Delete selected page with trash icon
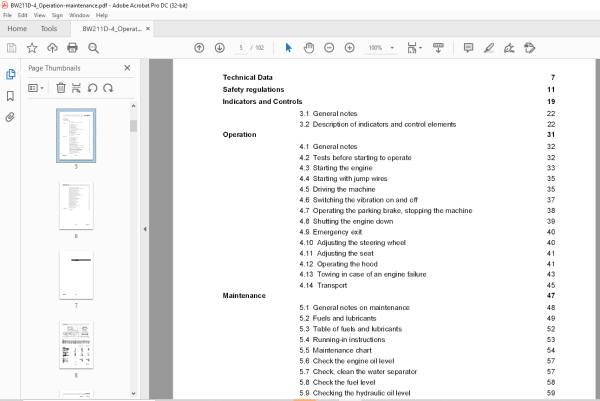This screenshot has width=600, height=401. [x=61, y=88]
